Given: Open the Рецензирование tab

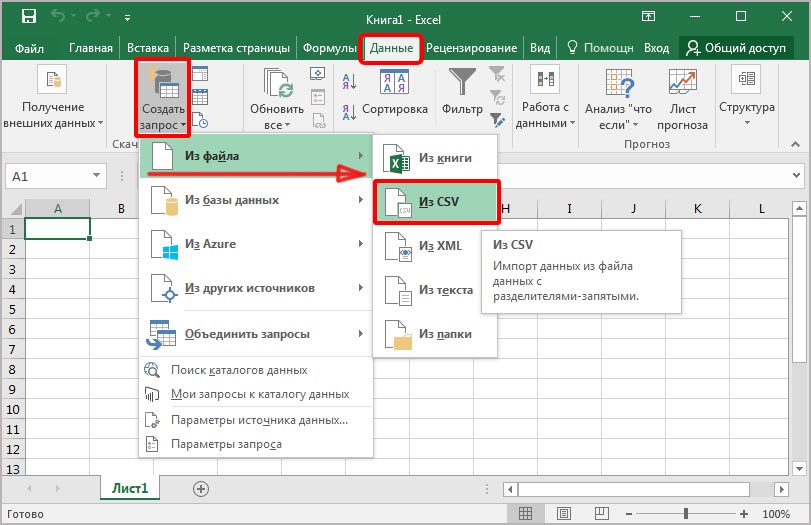Looking at the screenshot, I should point(471,48).
